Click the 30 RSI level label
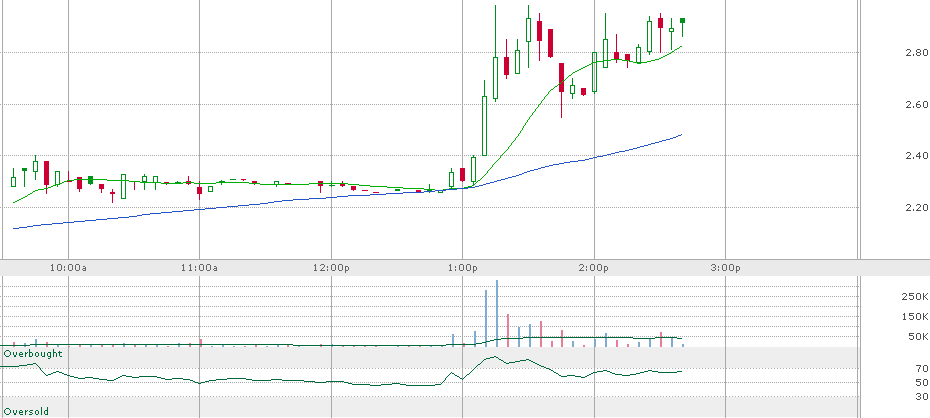 (922, 397)
